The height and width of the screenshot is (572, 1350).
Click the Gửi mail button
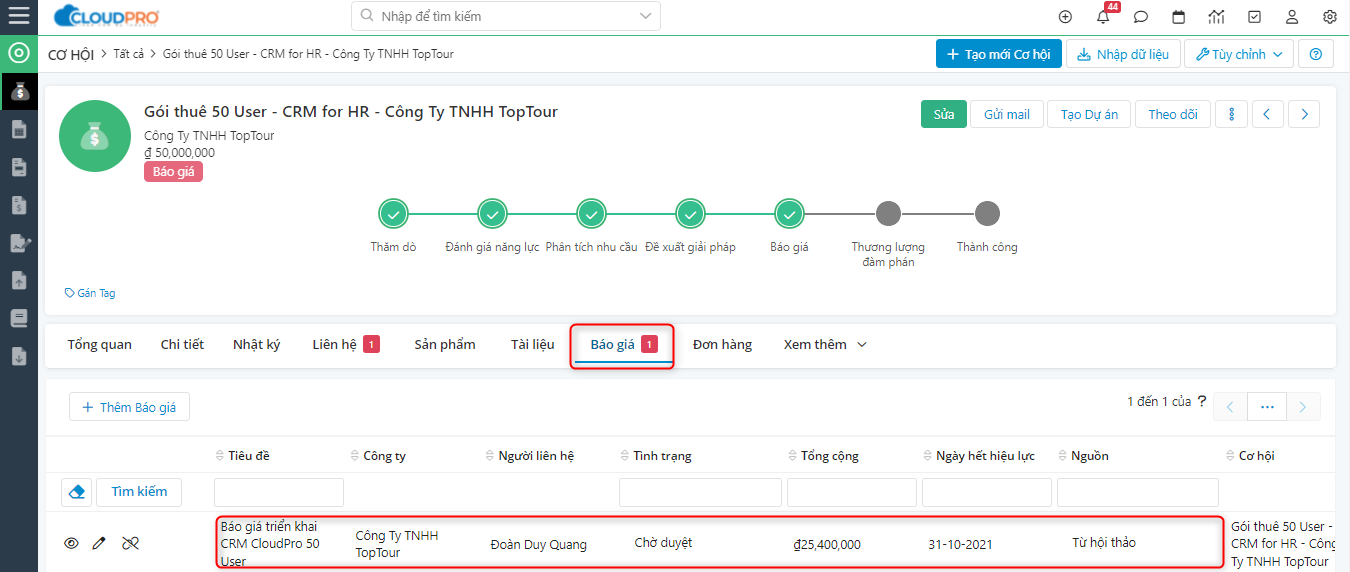1007,114
